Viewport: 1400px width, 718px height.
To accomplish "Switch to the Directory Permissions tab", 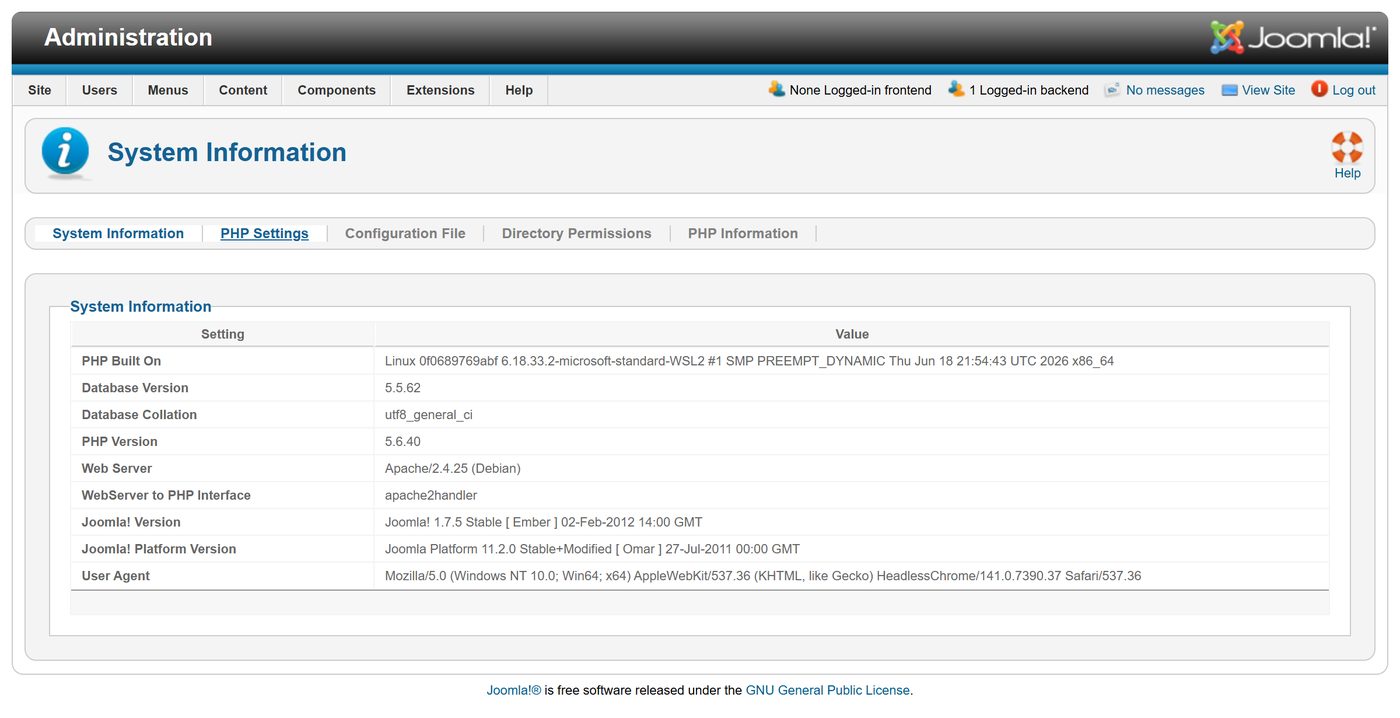I will pyautogui.click(x=577, y=233).
